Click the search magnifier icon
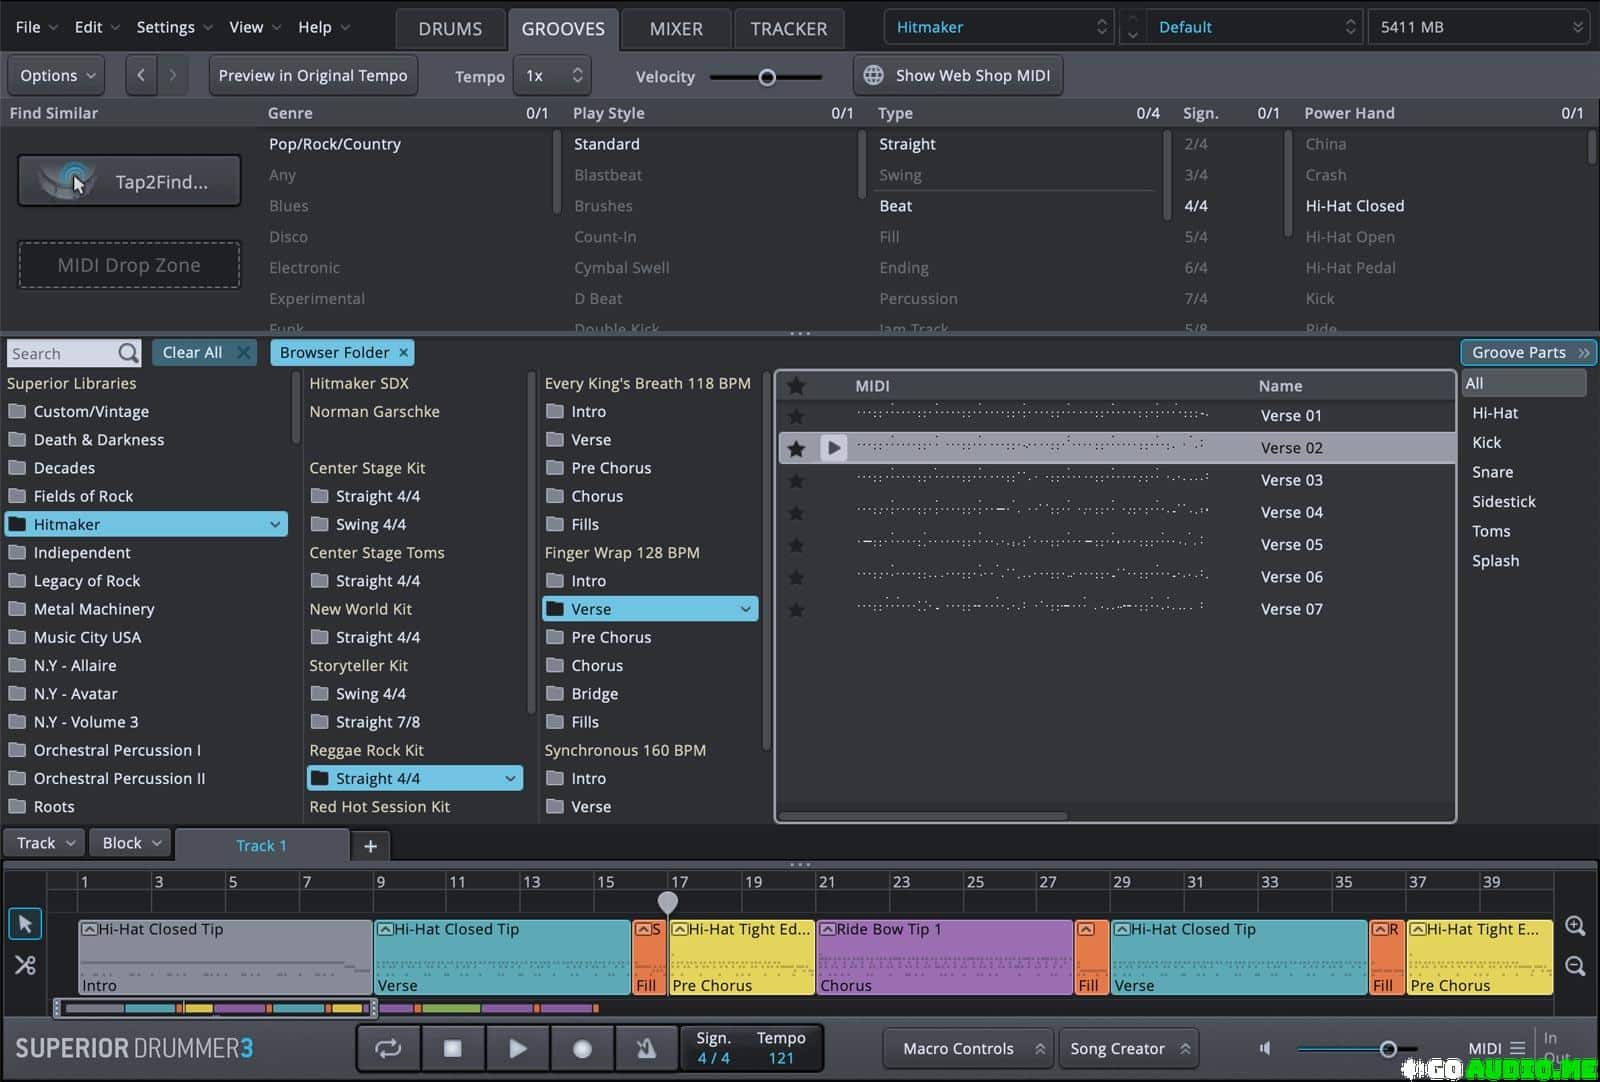The image size is (1600, 1082). point(128,353)
